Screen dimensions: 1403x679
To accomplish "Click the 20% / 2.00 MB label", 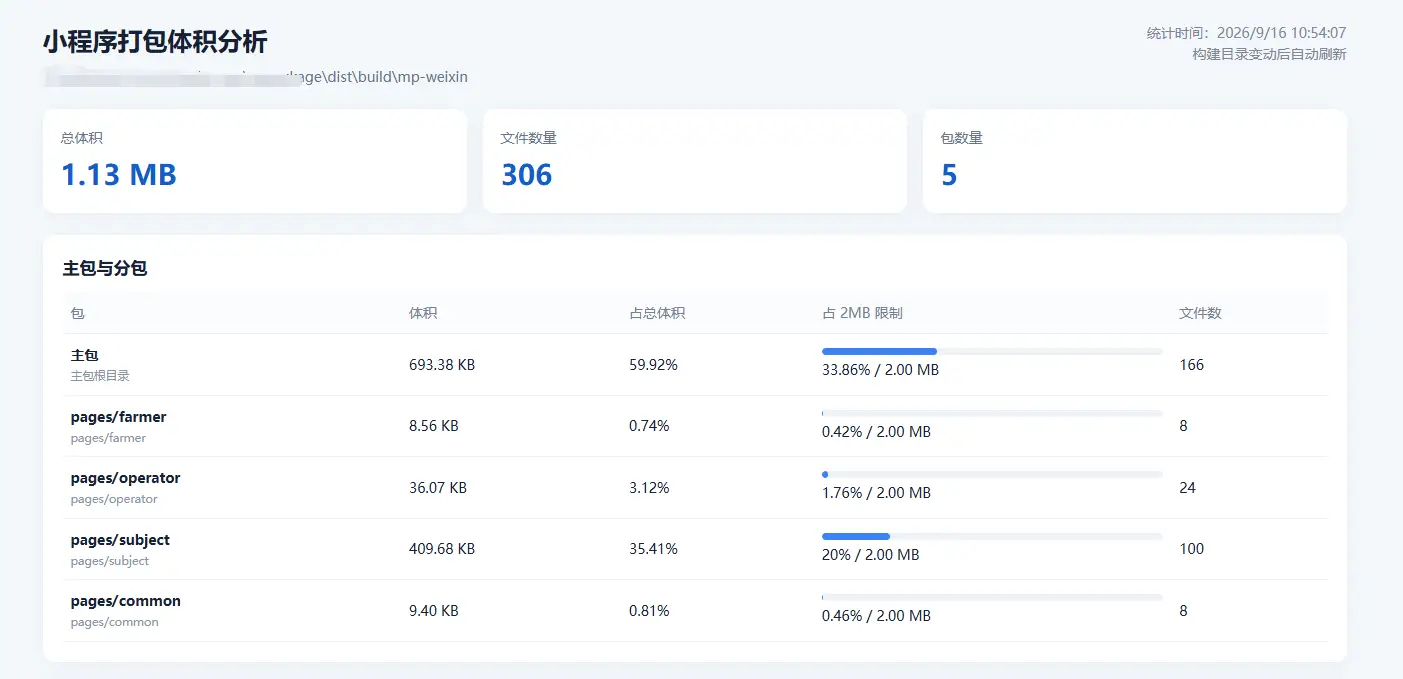I will point(870,555).
